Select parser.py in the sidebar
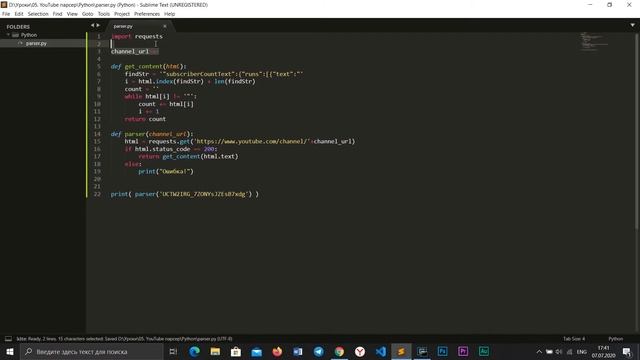Viewport: 640px width, 360px height. pos(36,43)
